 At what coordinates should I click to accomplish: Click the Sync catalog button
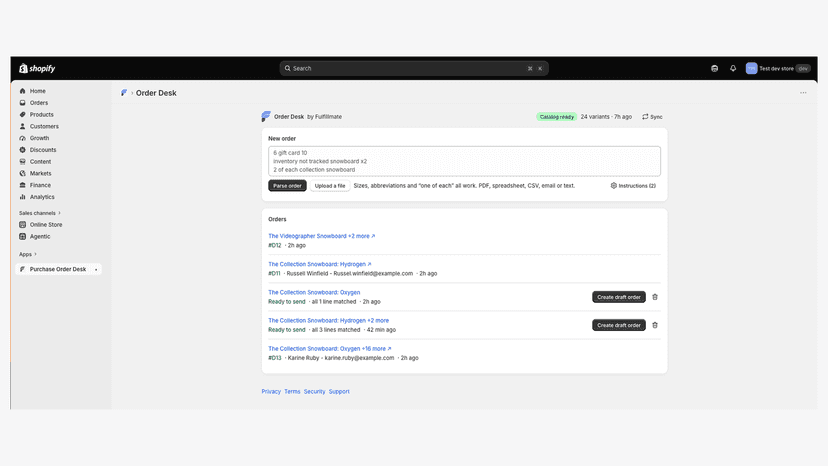click(x=652, y=117)
